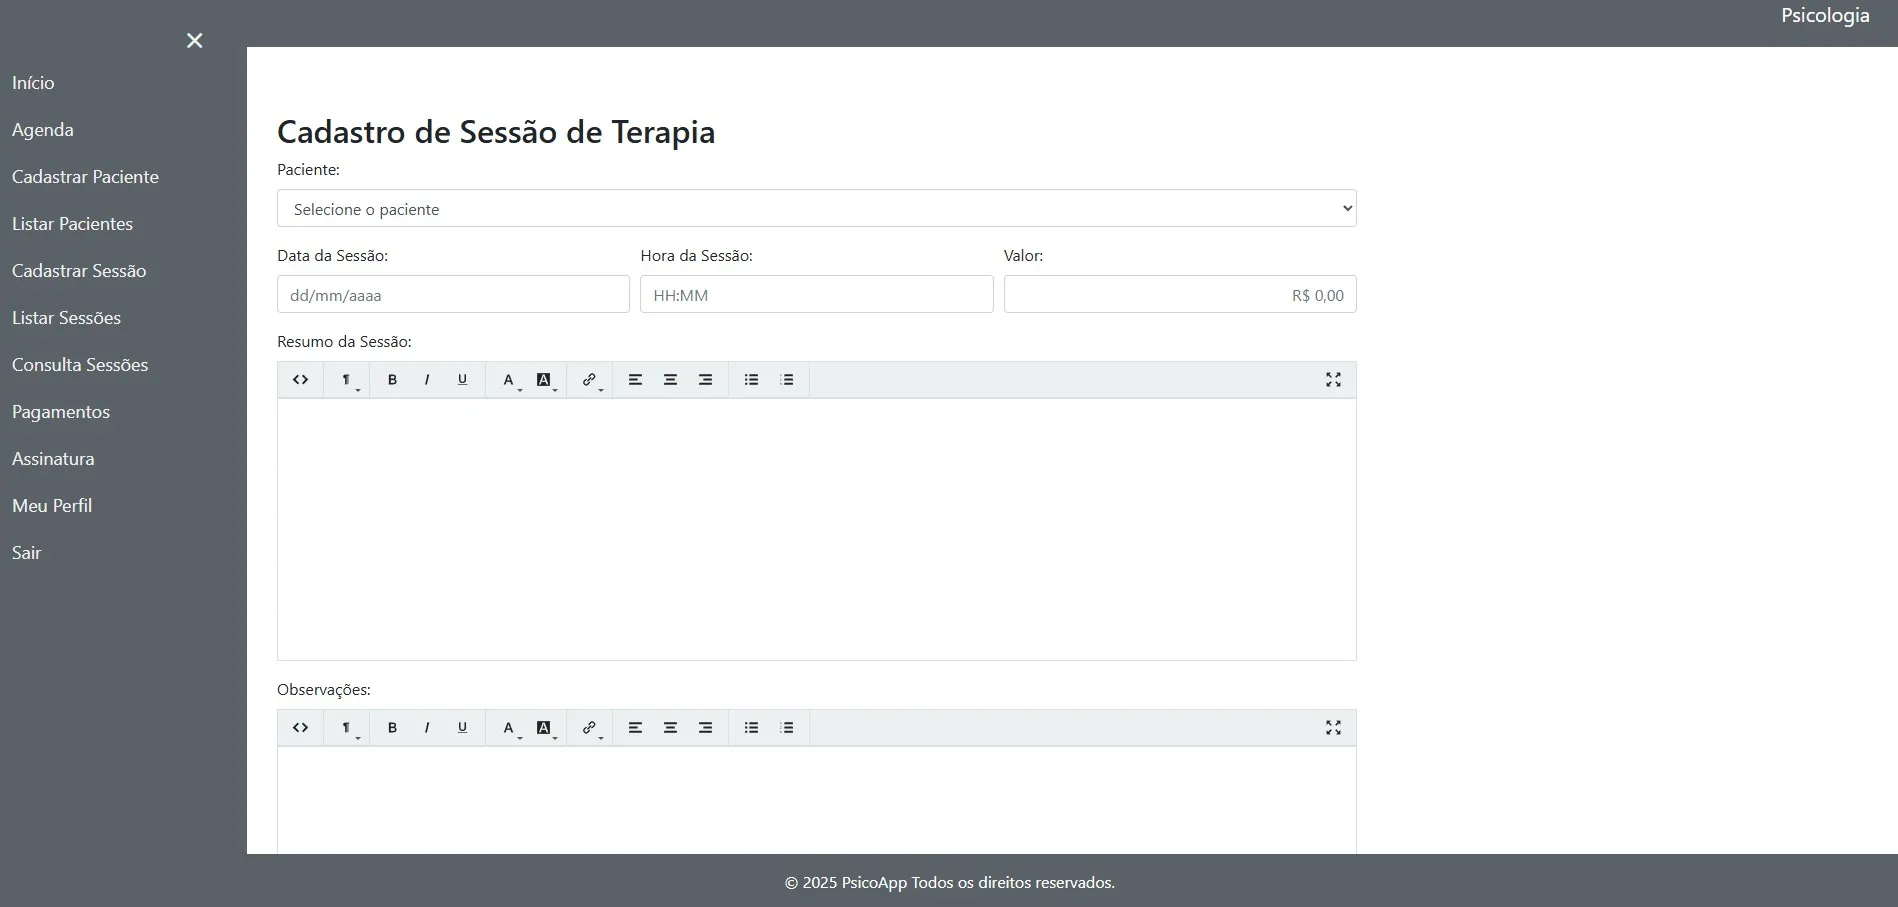Open the paragraph style dropdown in Resumo editor

[x=347, y=380]
